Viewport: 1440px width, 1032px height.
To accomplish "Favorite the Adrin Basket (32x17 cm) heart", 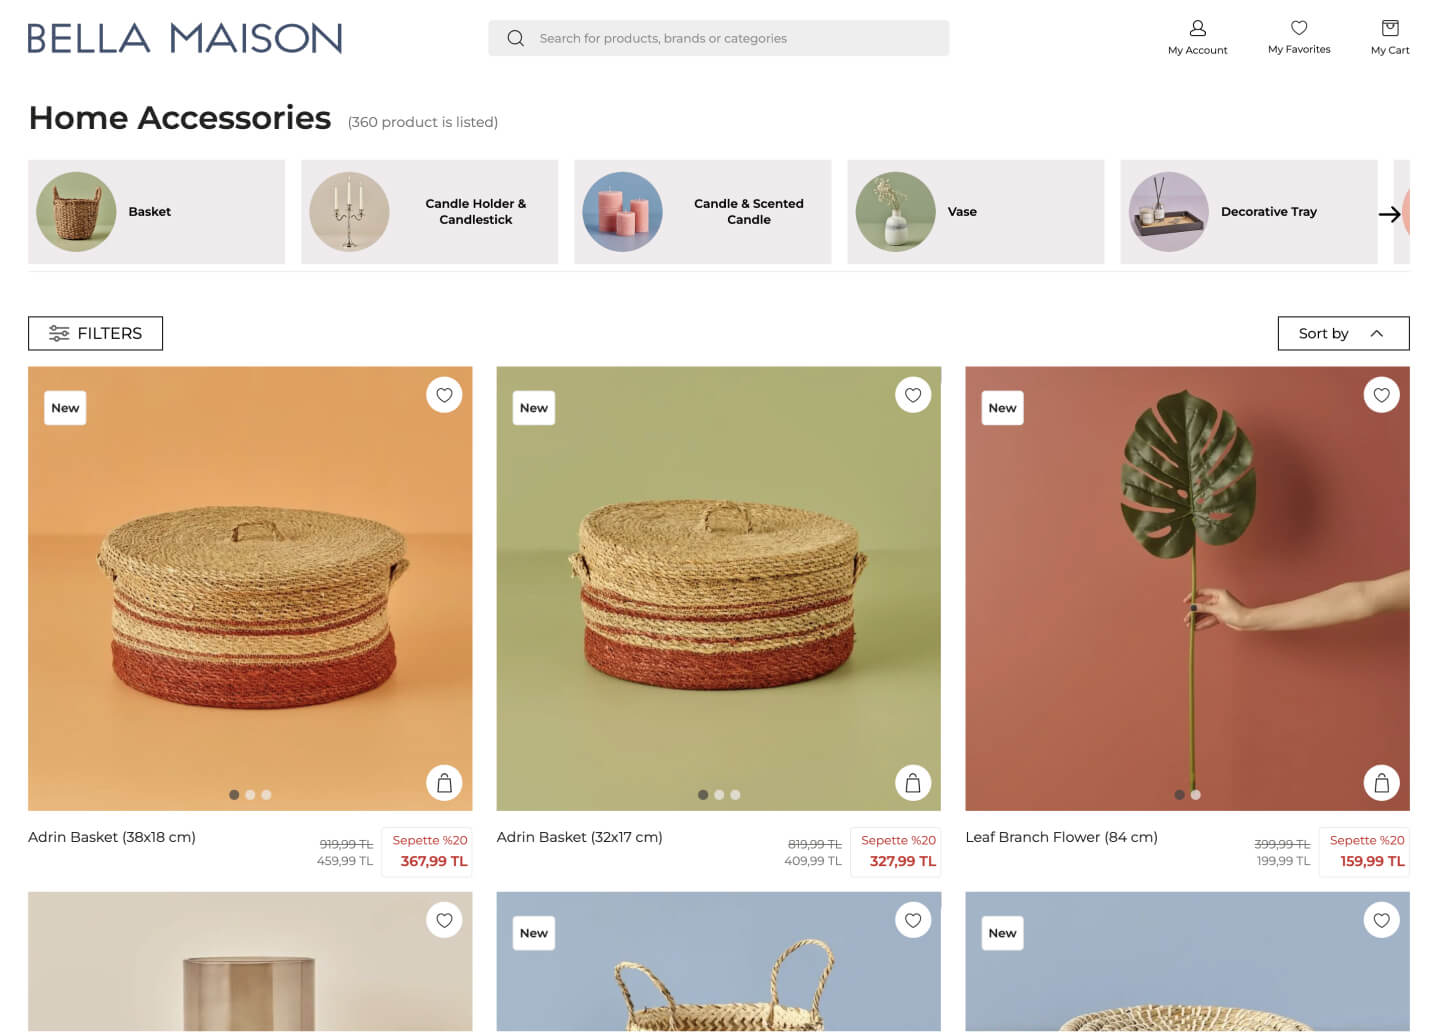I will pos(913,395).
